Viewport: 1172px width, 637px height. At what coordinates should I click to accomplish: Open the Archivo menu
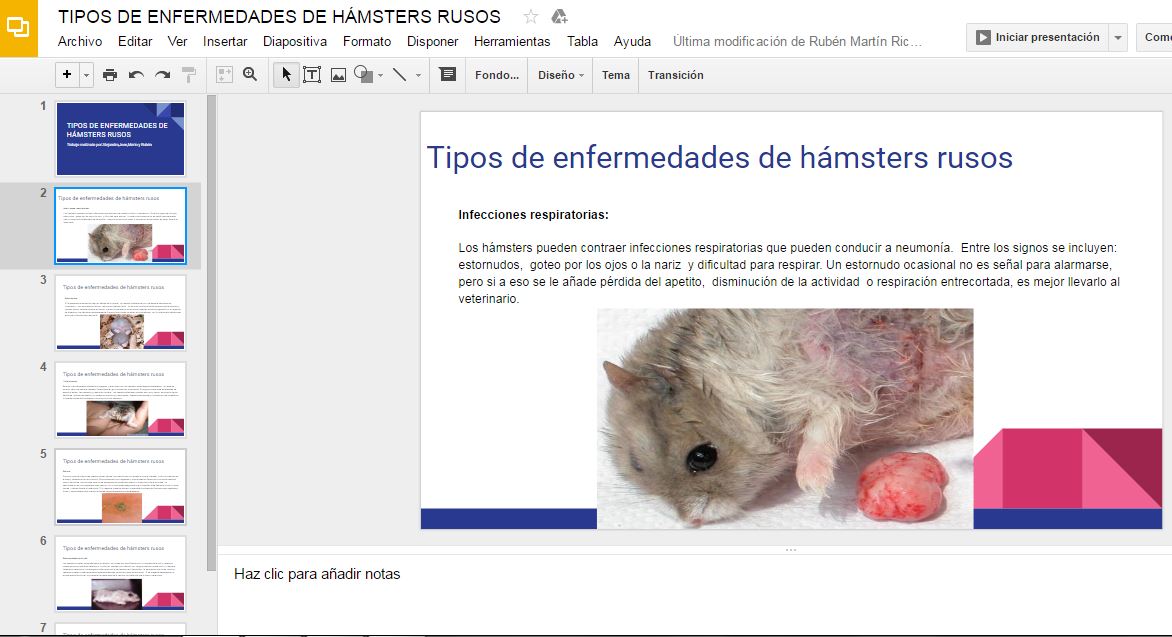pyautogui.click(x=80, y=41)
